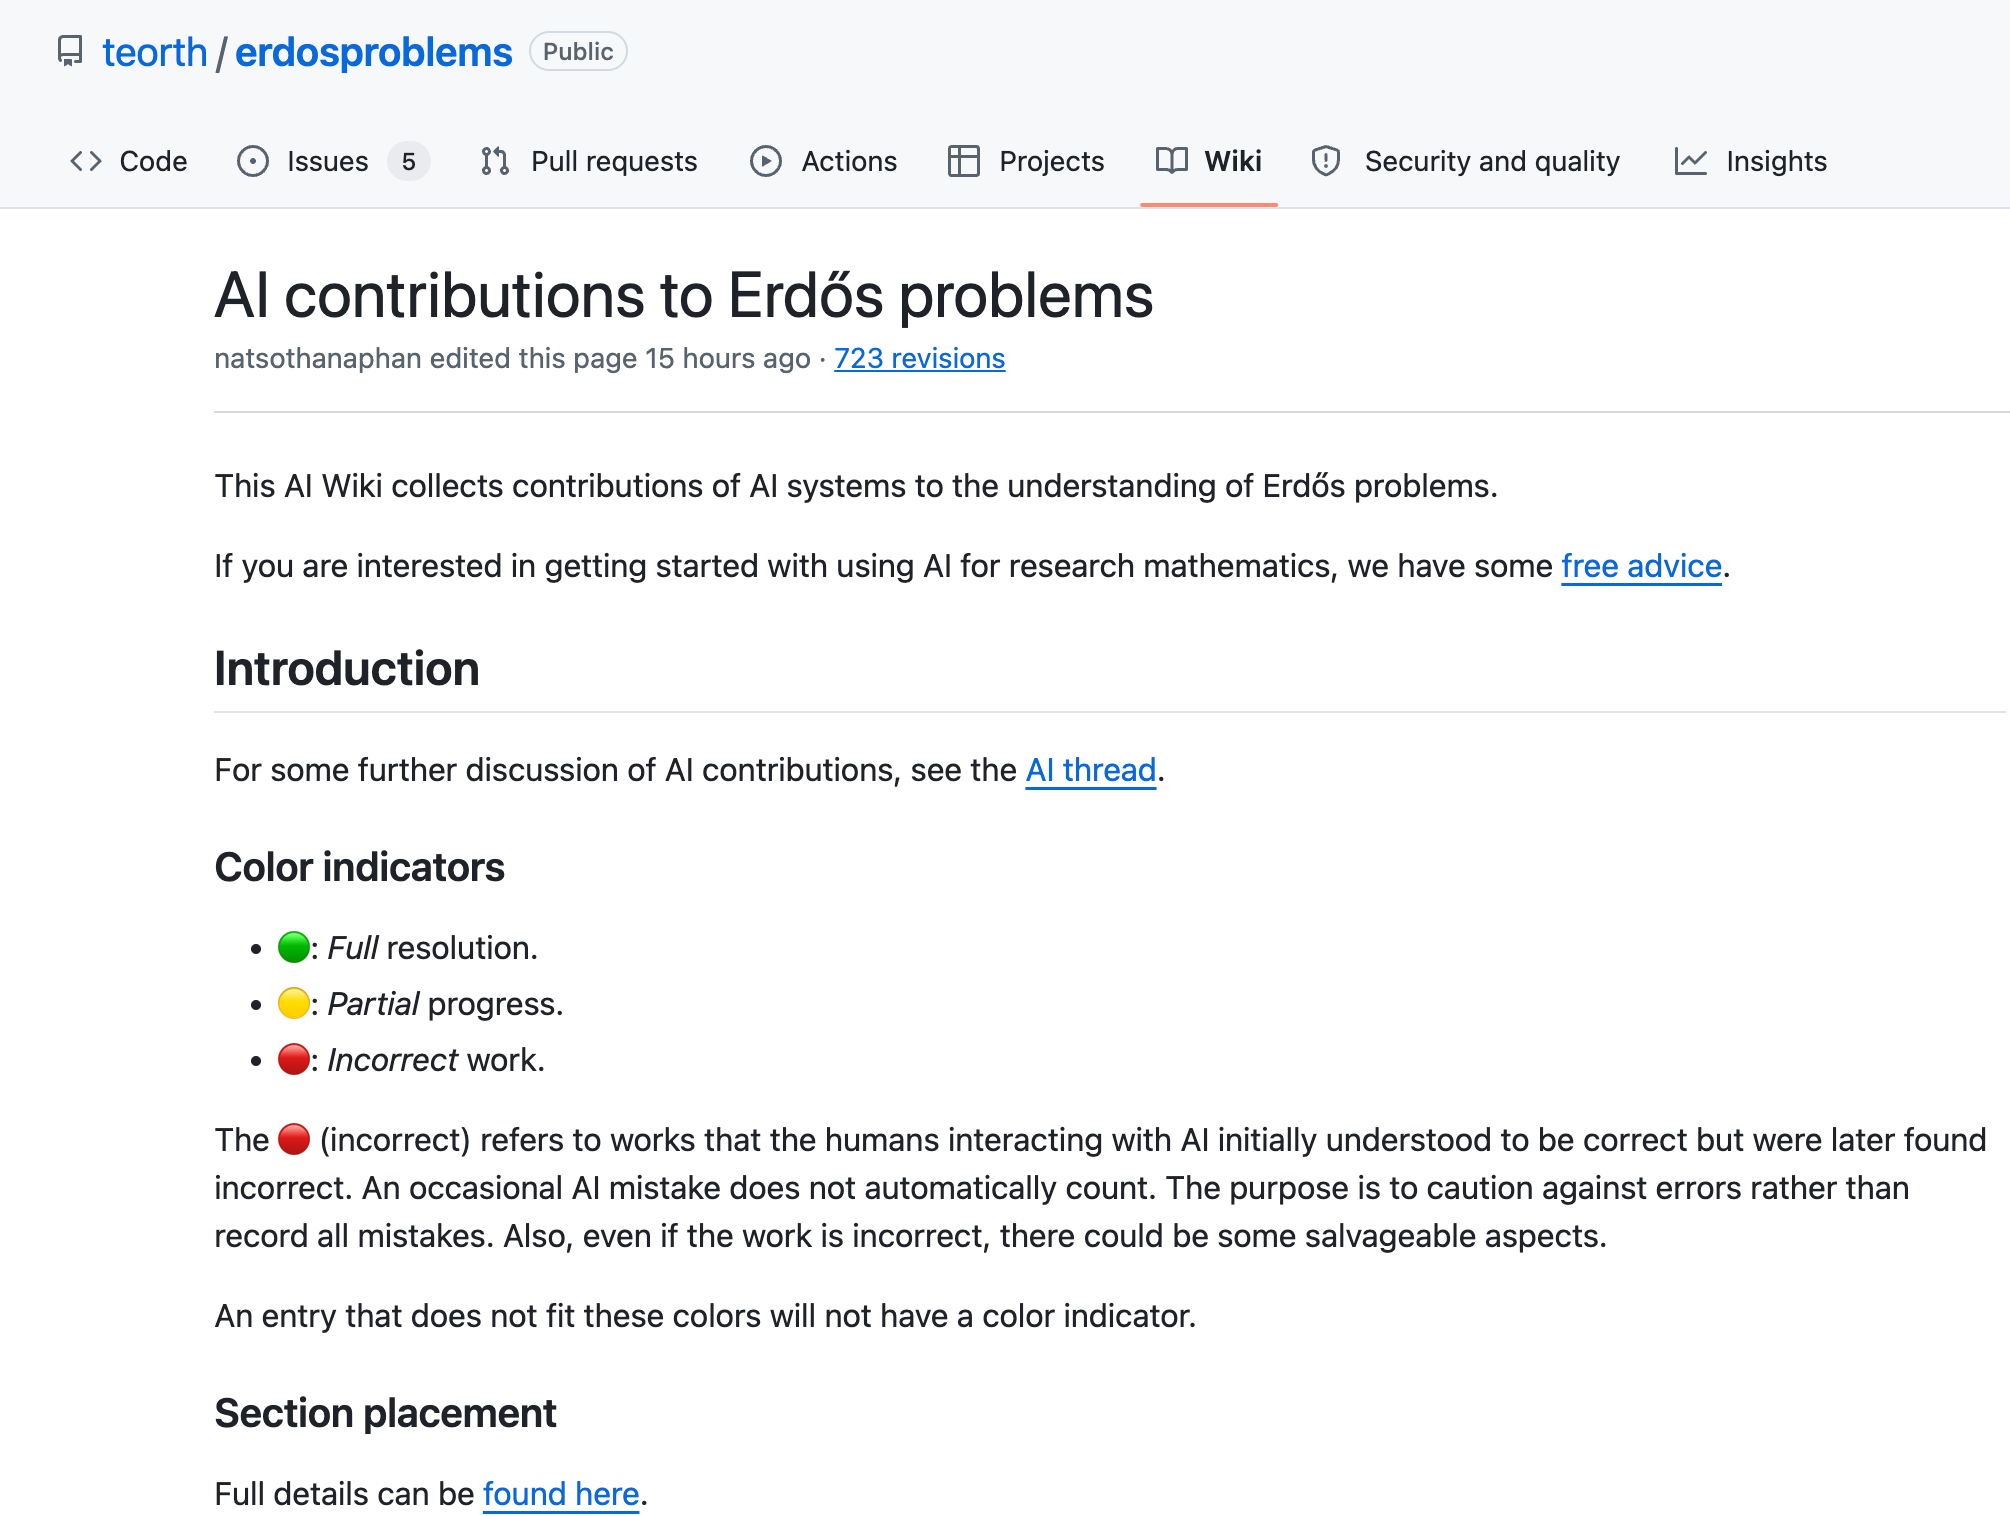The image size is (2010, 1516).
Task: Click the issues count badge showing 5
Action: (408, 161)
